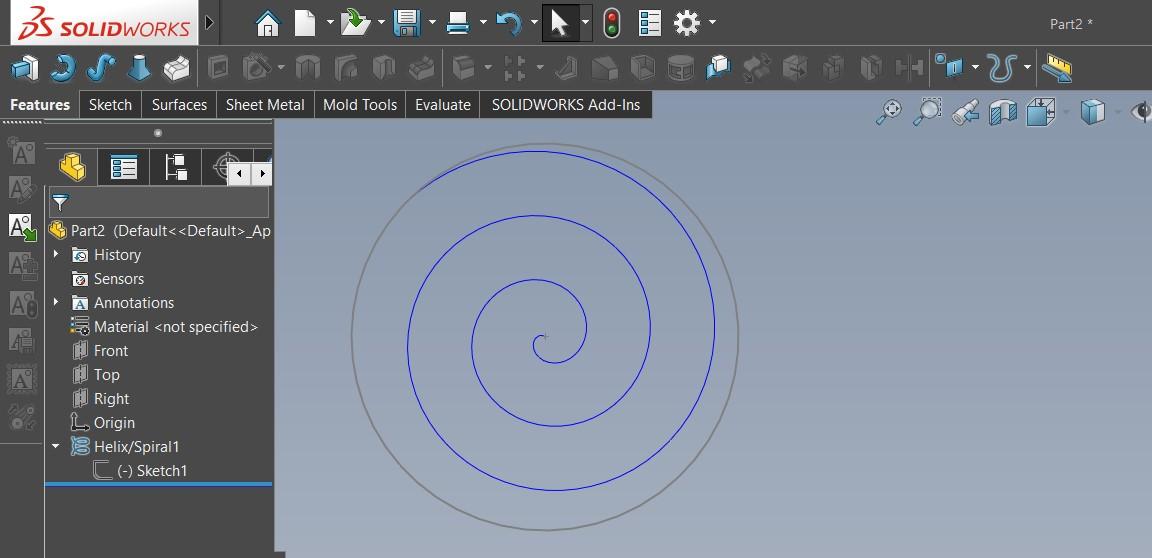Expand the Curves dropdown arrow

tap(1027, 68)
